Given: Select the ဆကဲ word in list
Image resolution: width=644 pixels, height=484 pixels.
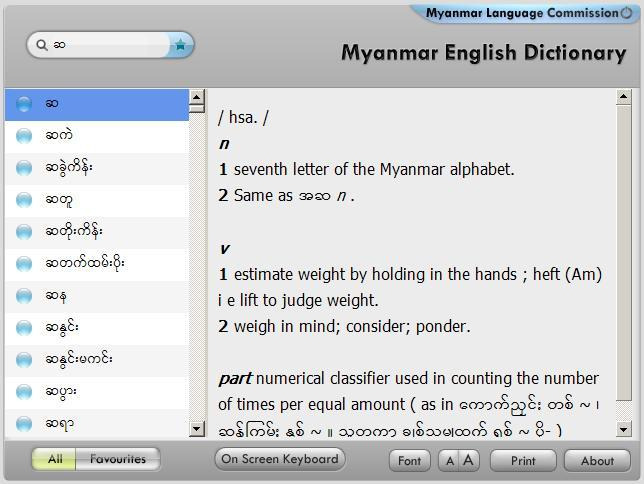Looking at the screenshot, I should coord(97,136).
